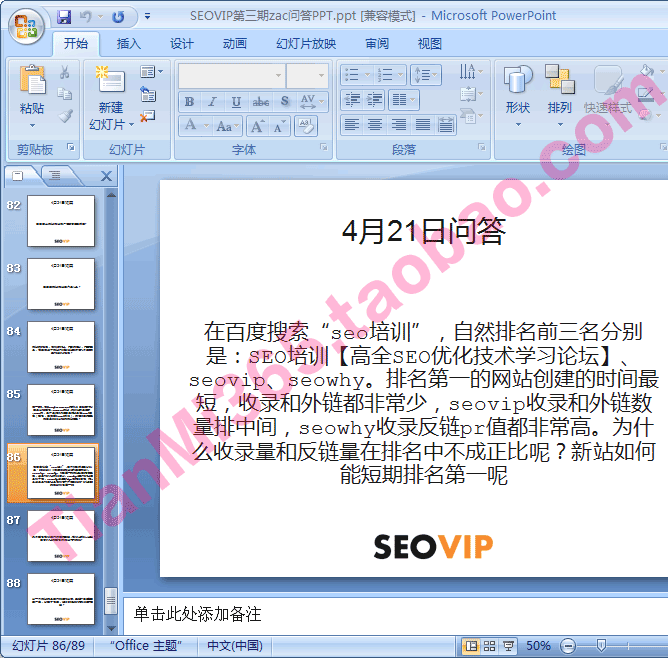Click the 粘贴 paste clipboard icon
668x658 pixels.
(x=32, y=80)
